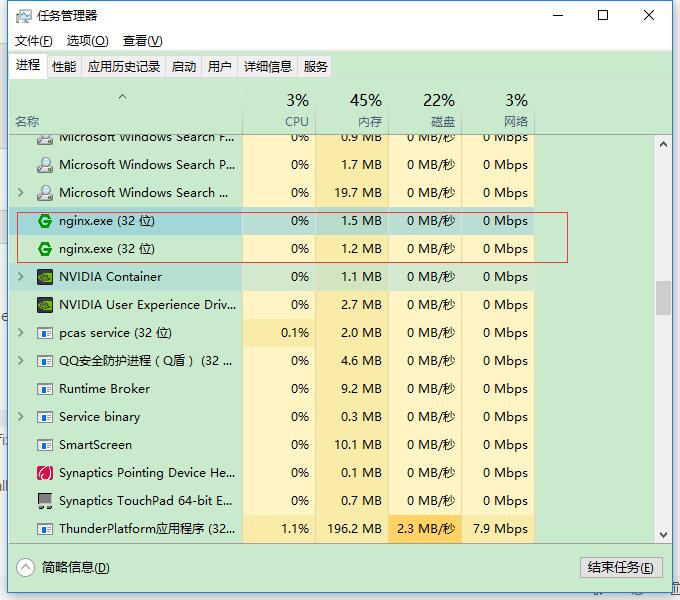Click the Microsoft Windows Search P... icon
Image resolution: width=680 pixels, height=600 pixels.
tap(45, 165)
